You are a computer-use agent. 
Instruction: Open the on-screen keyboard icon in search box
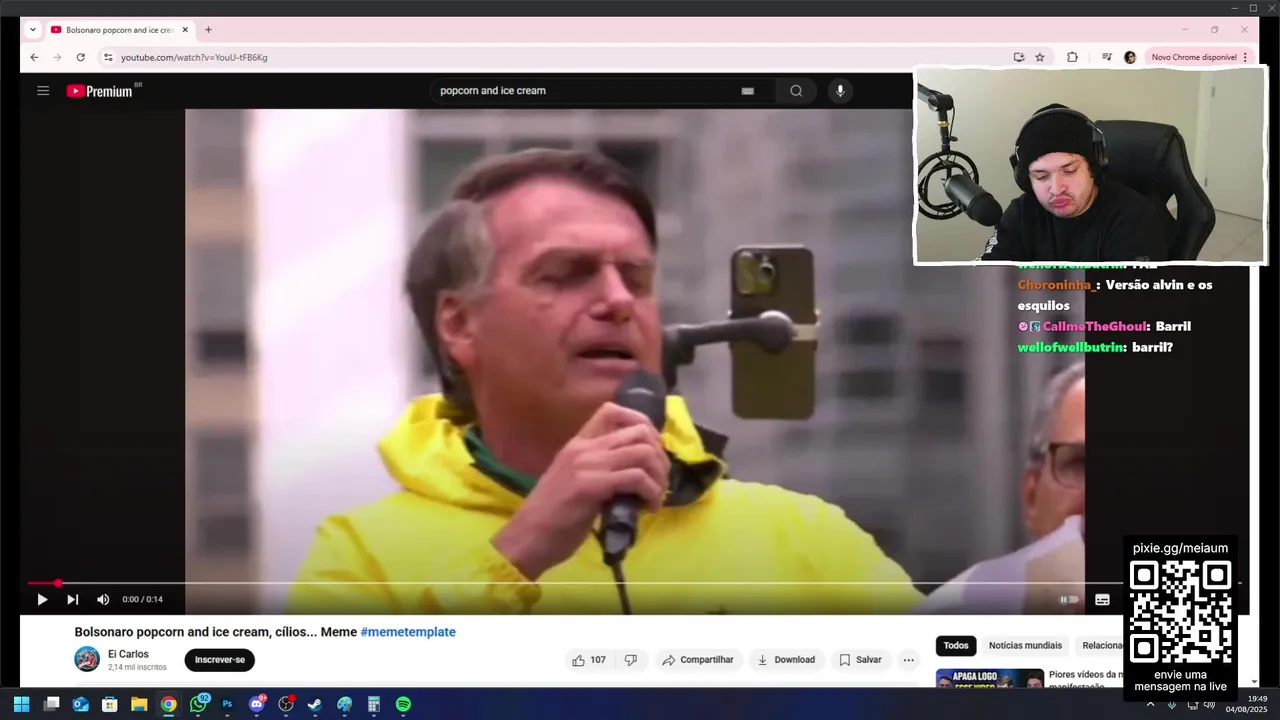(x=747, y=91)
